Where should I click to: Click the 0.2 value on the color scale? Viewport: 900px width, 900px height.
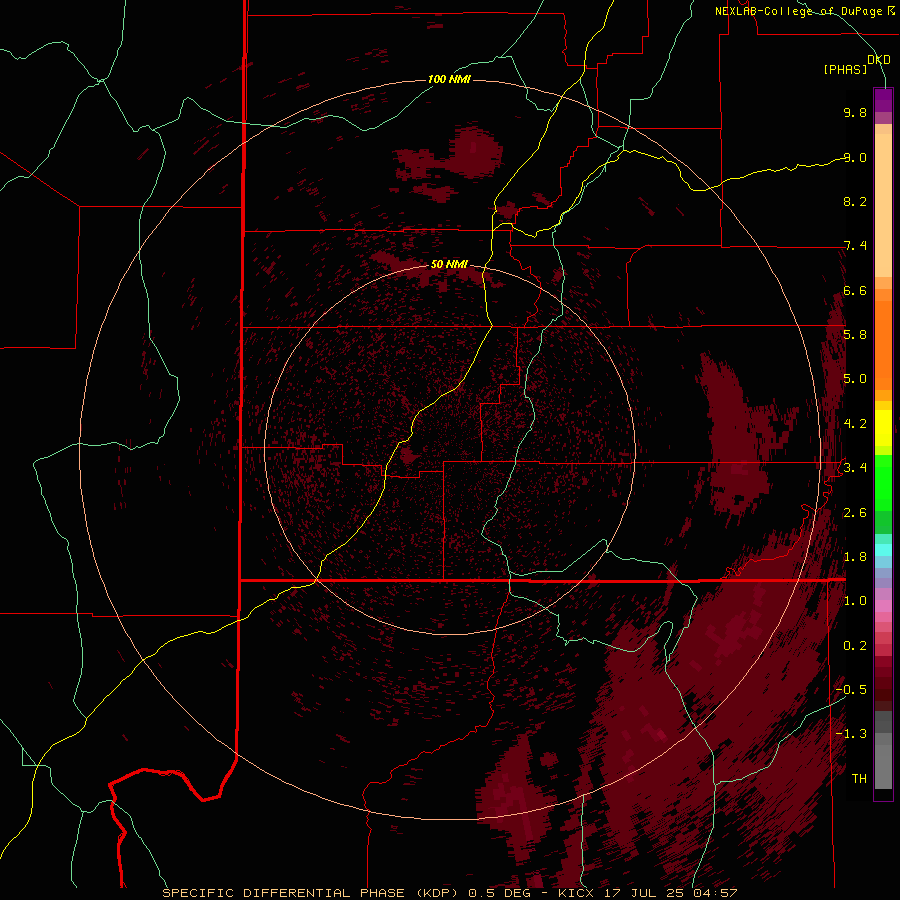855,646
